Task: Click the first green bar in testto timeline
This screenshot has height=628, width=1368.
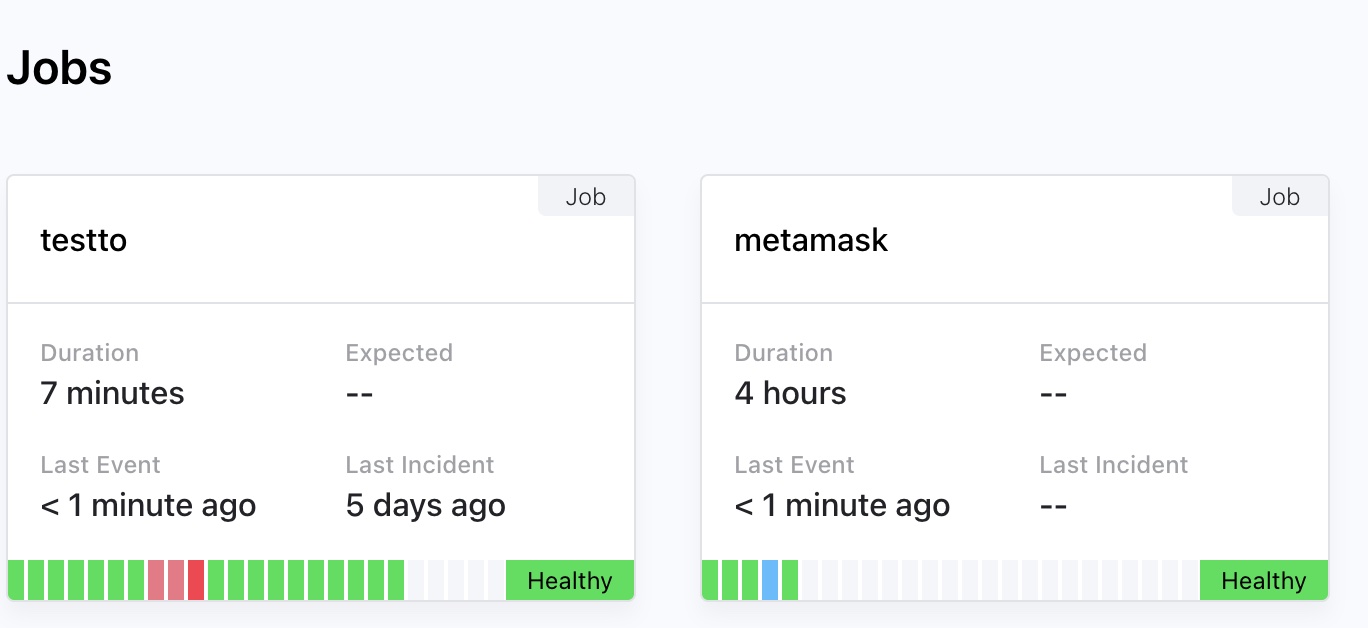Action: pyautogui.click(x=16, y=580)
